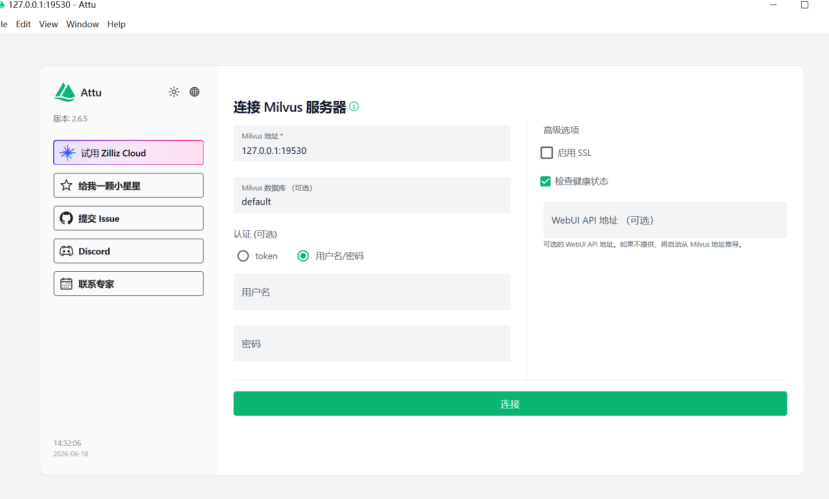Click the 版本: 2.6.5 version text
The width and height of the screenshot is (829, 499).
pos(70,119)
